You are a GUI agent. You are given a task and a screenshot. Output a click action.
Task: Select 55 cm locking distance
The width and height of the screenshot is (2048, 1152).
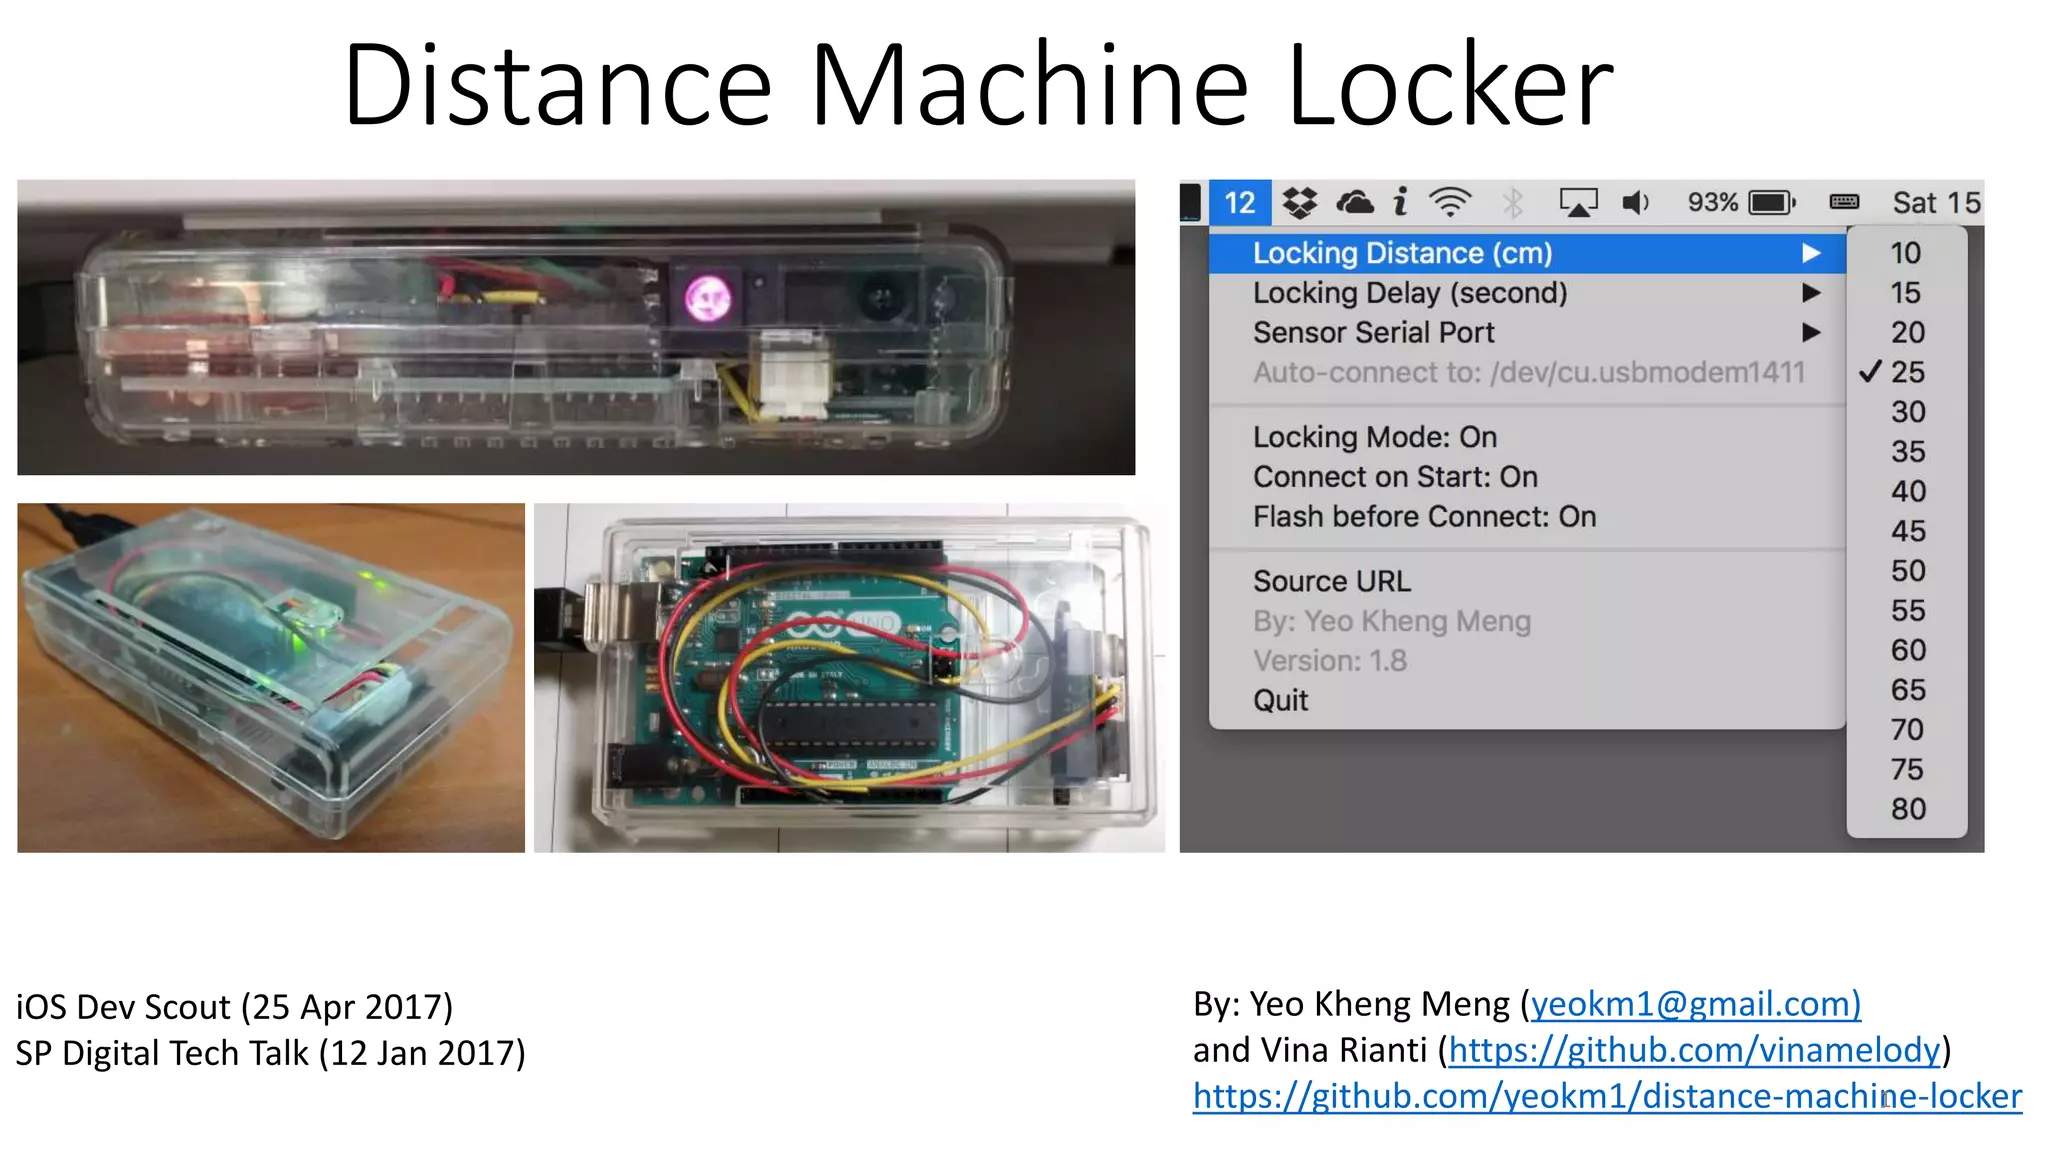(1907, 611)
